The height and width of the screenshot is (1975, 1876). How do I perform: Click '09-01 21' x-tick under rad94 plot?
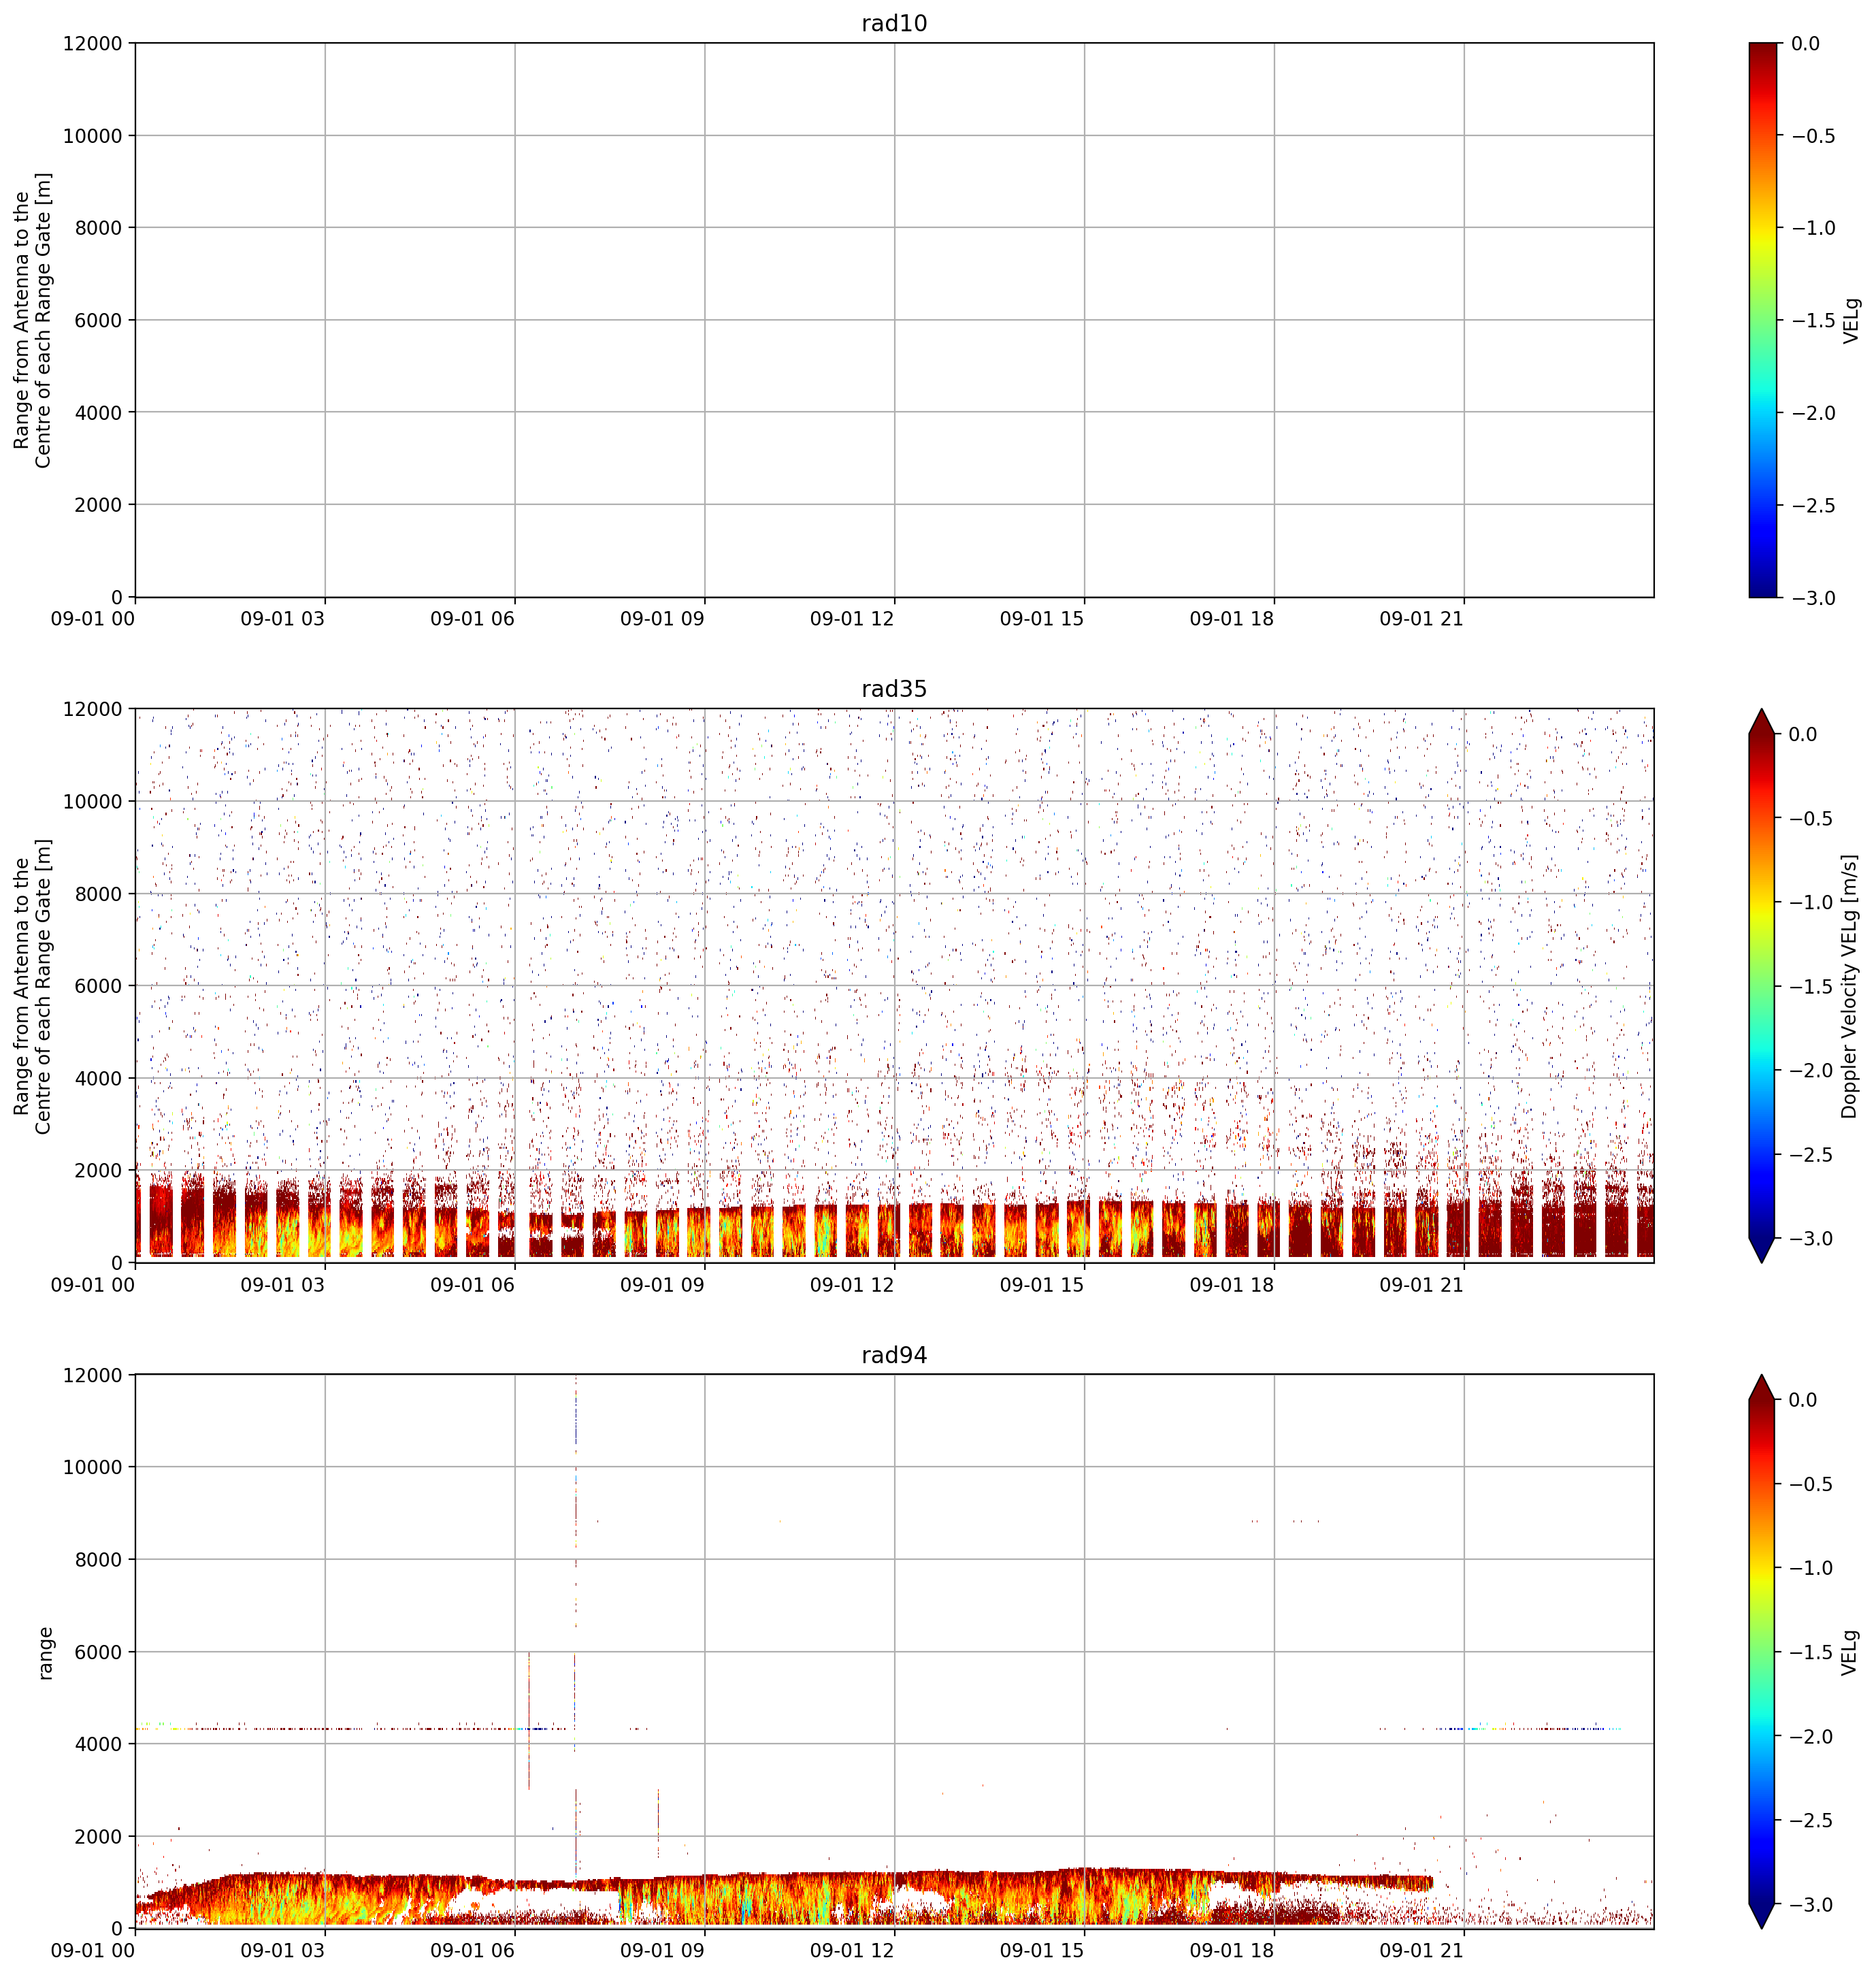tap(1421, 1951)
